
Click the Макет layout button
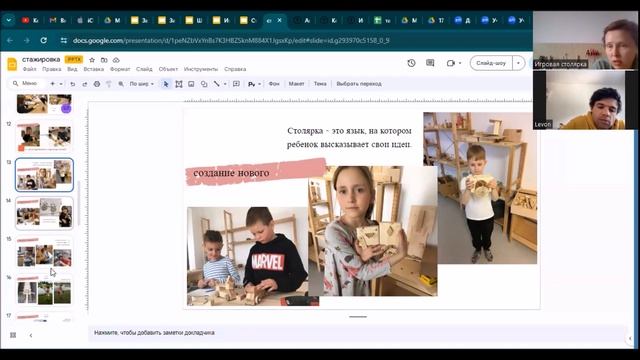point(296,84)
